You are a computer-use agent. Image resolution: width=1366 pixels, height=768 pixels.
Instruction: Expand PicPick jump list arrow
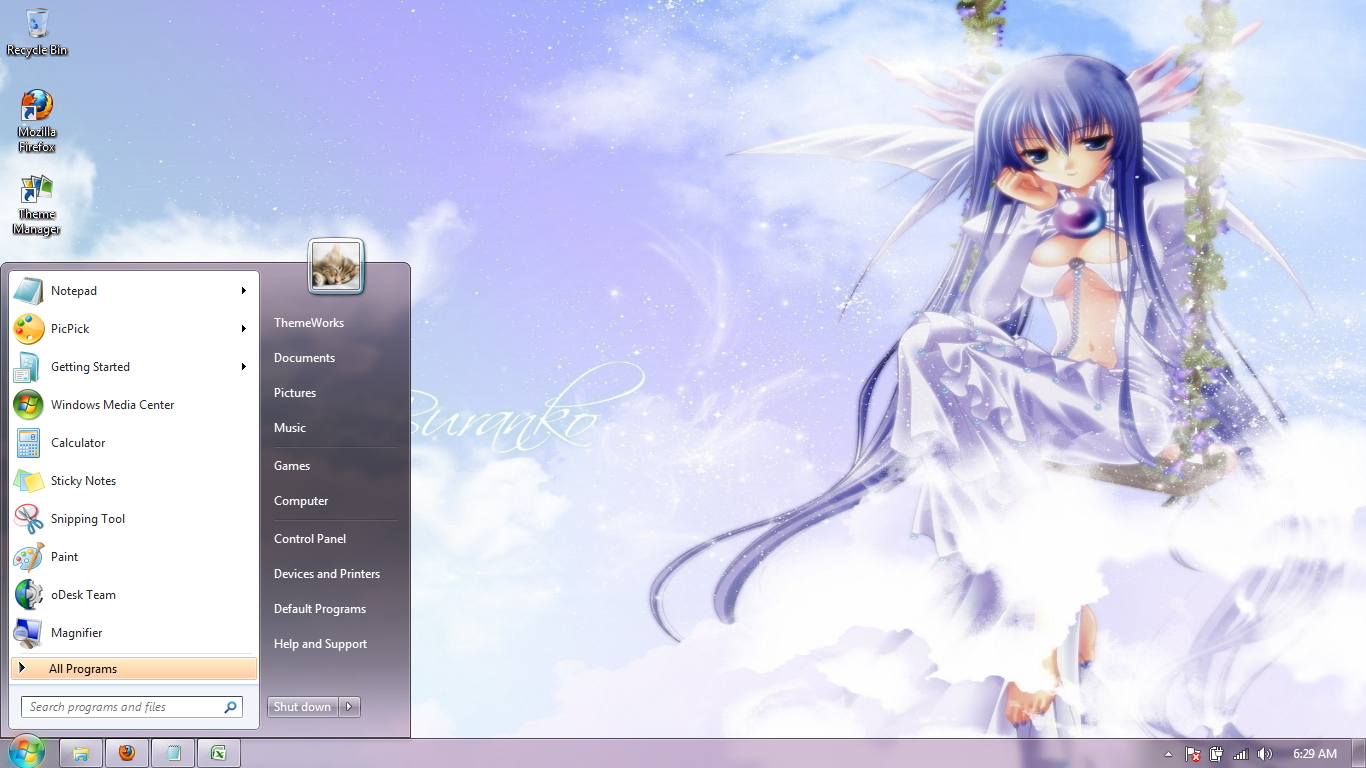(243, 329)
